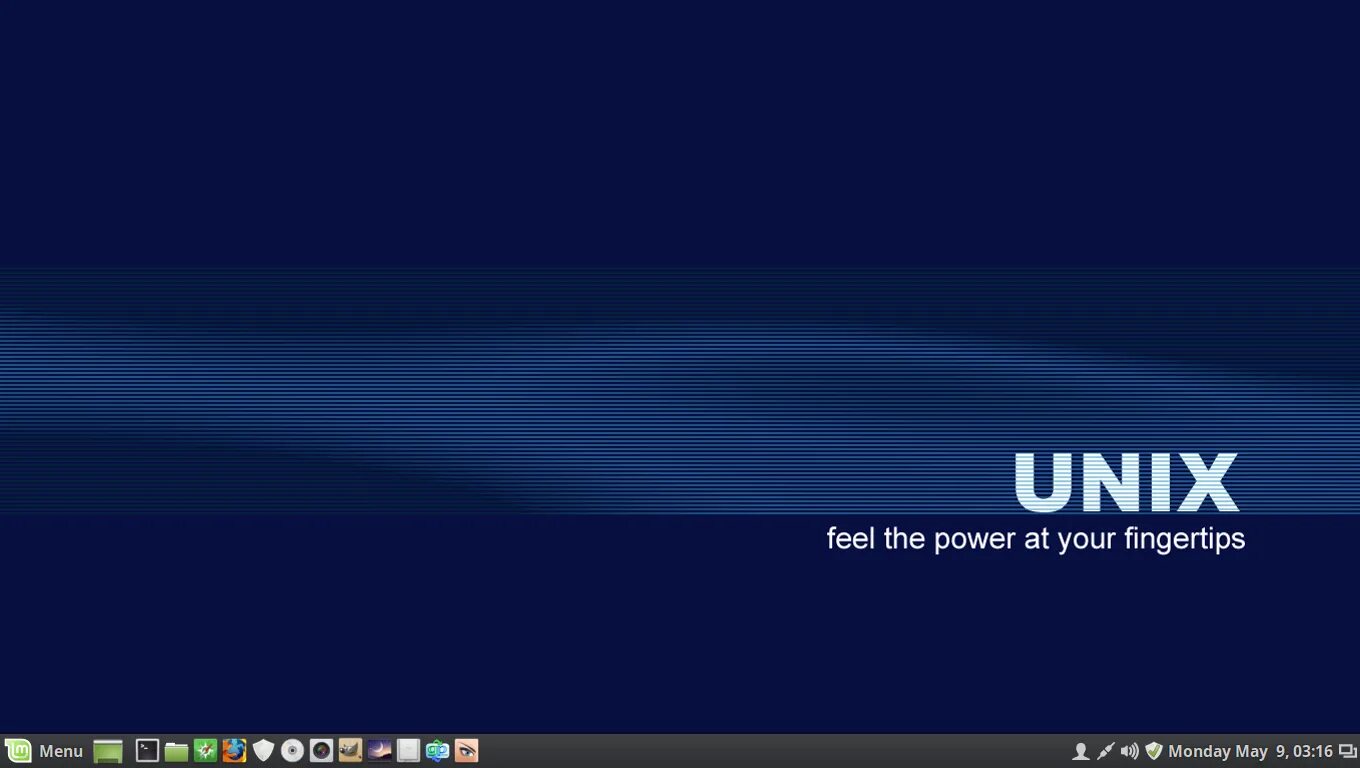1360x768 pixels.
Task: Launch the Terminal from the panel
Action: pyautogui.click(x=147, y=751)
